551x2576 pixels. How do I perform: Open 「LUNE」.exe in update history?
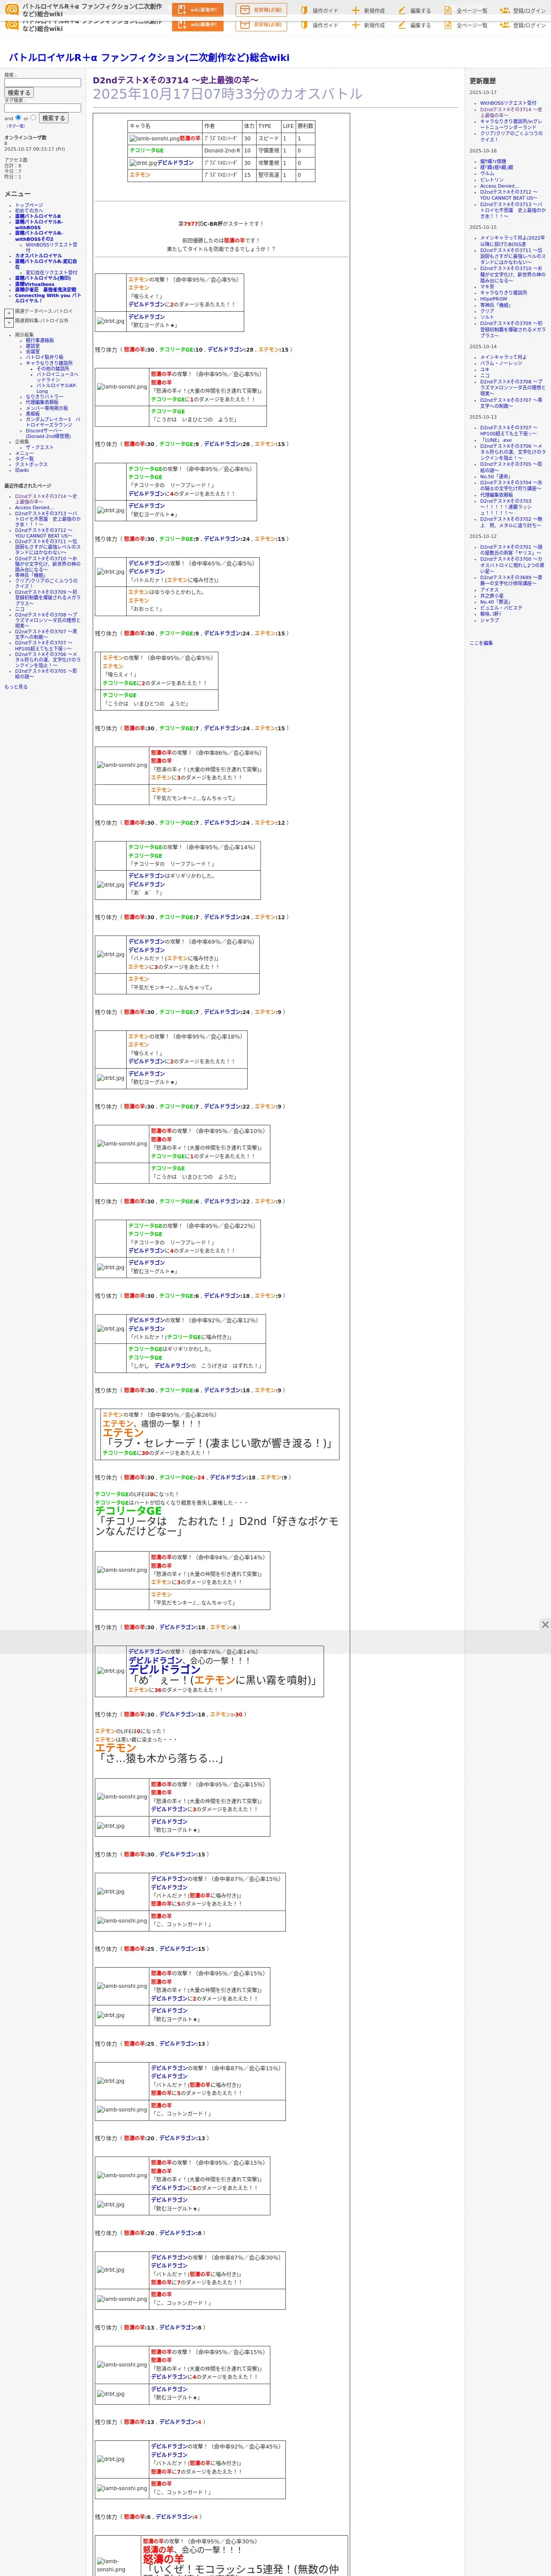coord(496,440)
